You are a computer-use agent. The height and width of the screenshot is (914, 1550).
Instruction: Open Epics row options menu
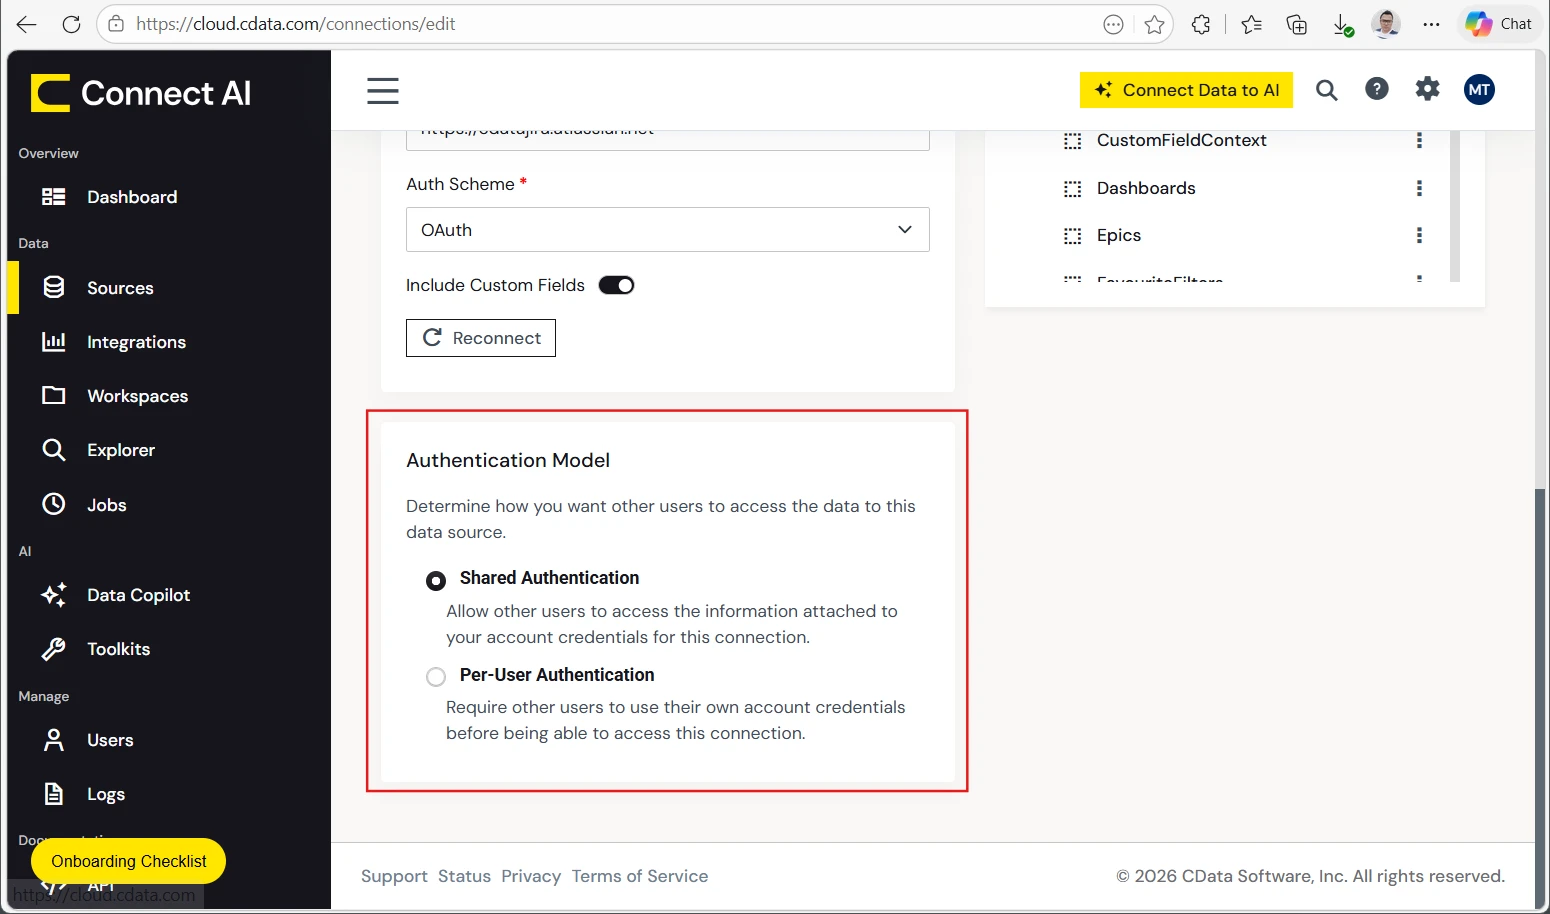coord(1419,235)
